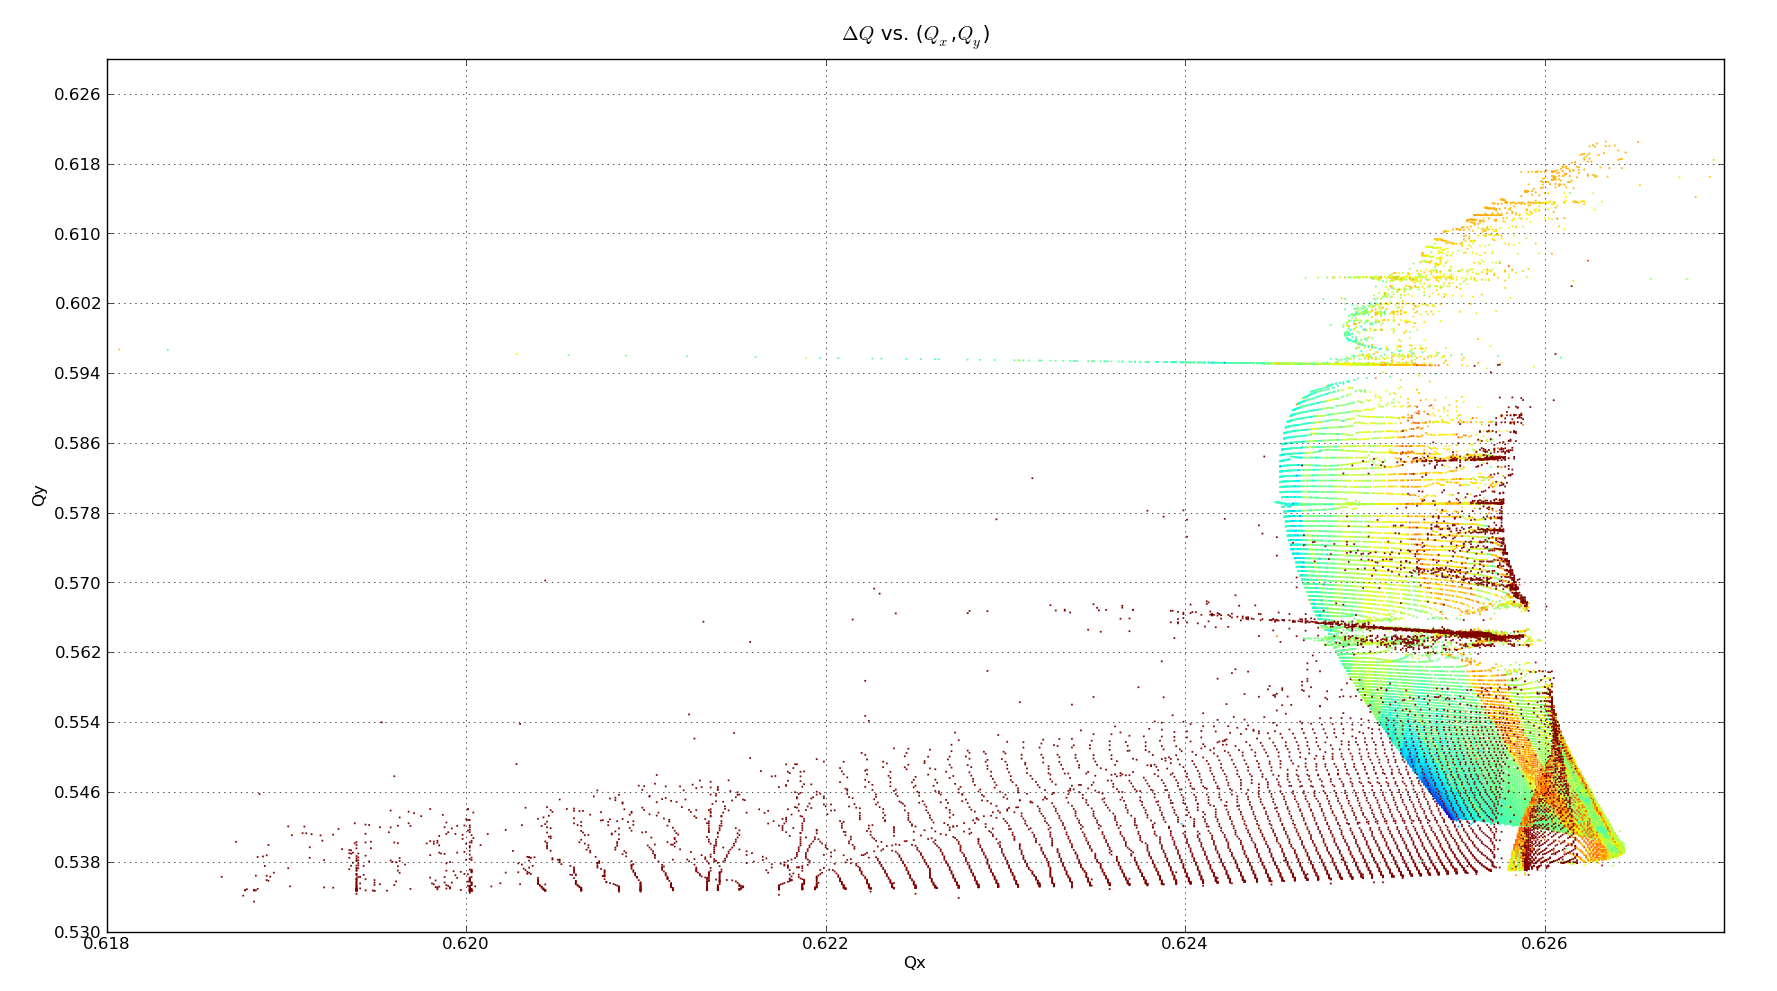
Task: Click the y-axis tick label 0.610
Action: pyautogui.click(x=77, y=234)
